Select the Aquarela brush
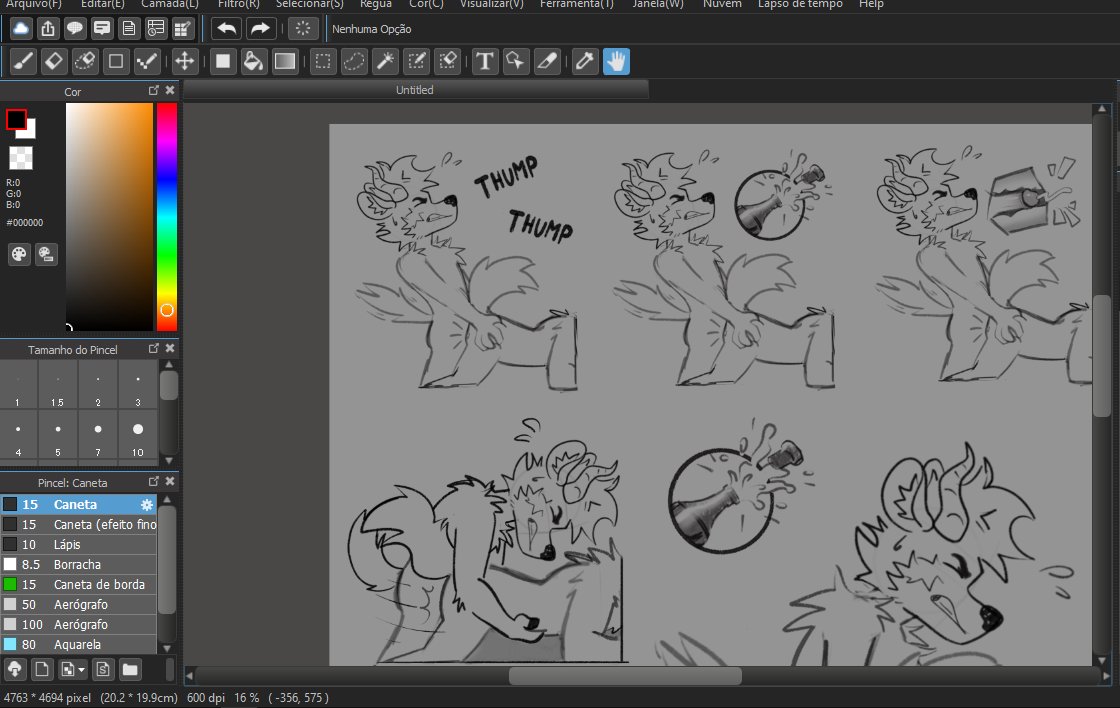1120x708 pixels. coord(79,644)
